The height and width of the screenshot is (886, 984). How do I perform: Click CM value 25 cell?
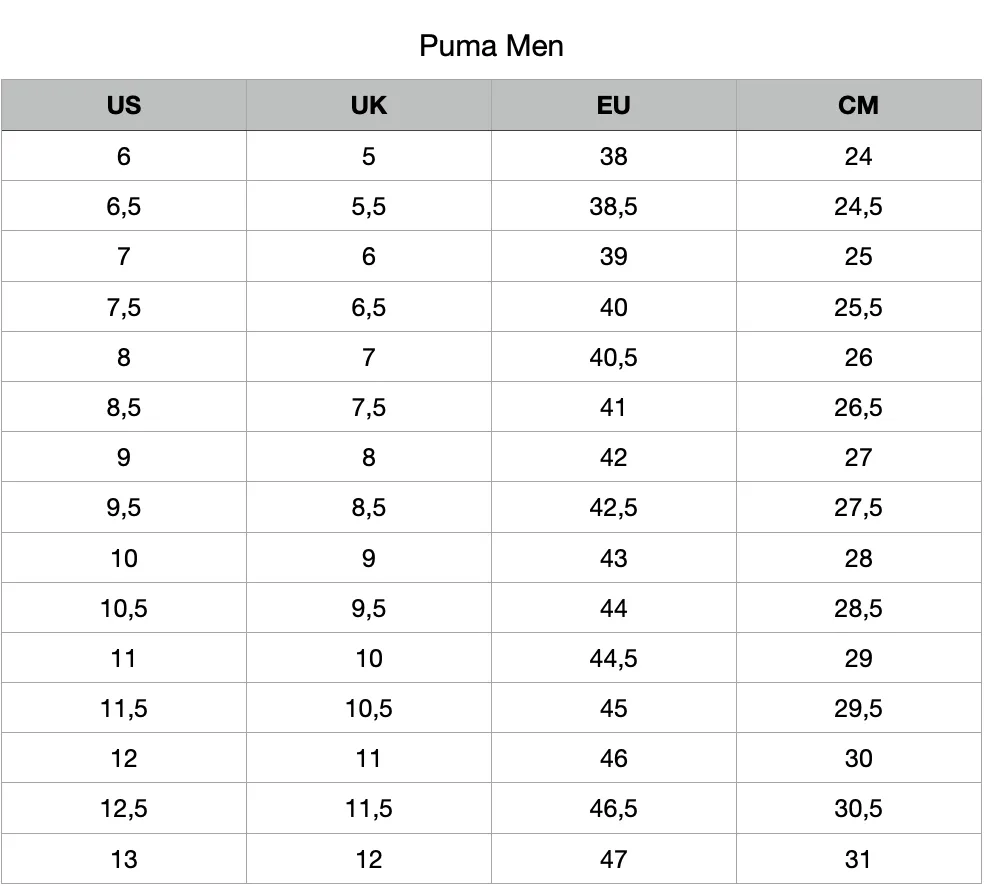tap(858, 257)
